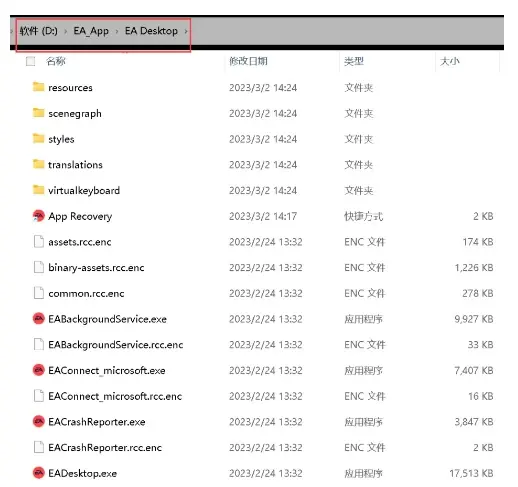Click the EAConnect_microsoft.exe EA icon
The height and width of the screenshot is (487, 518).
(38, 370)
